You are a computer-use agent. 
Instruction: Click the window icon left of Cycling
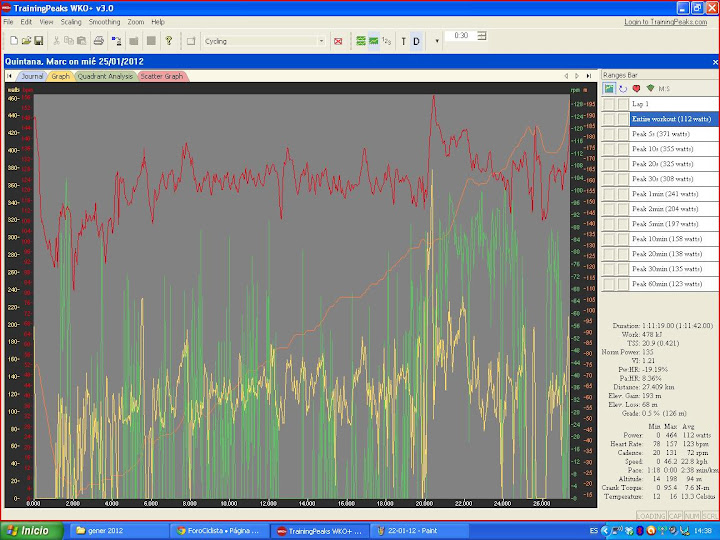pyautogui.click(x=191, y=41)
